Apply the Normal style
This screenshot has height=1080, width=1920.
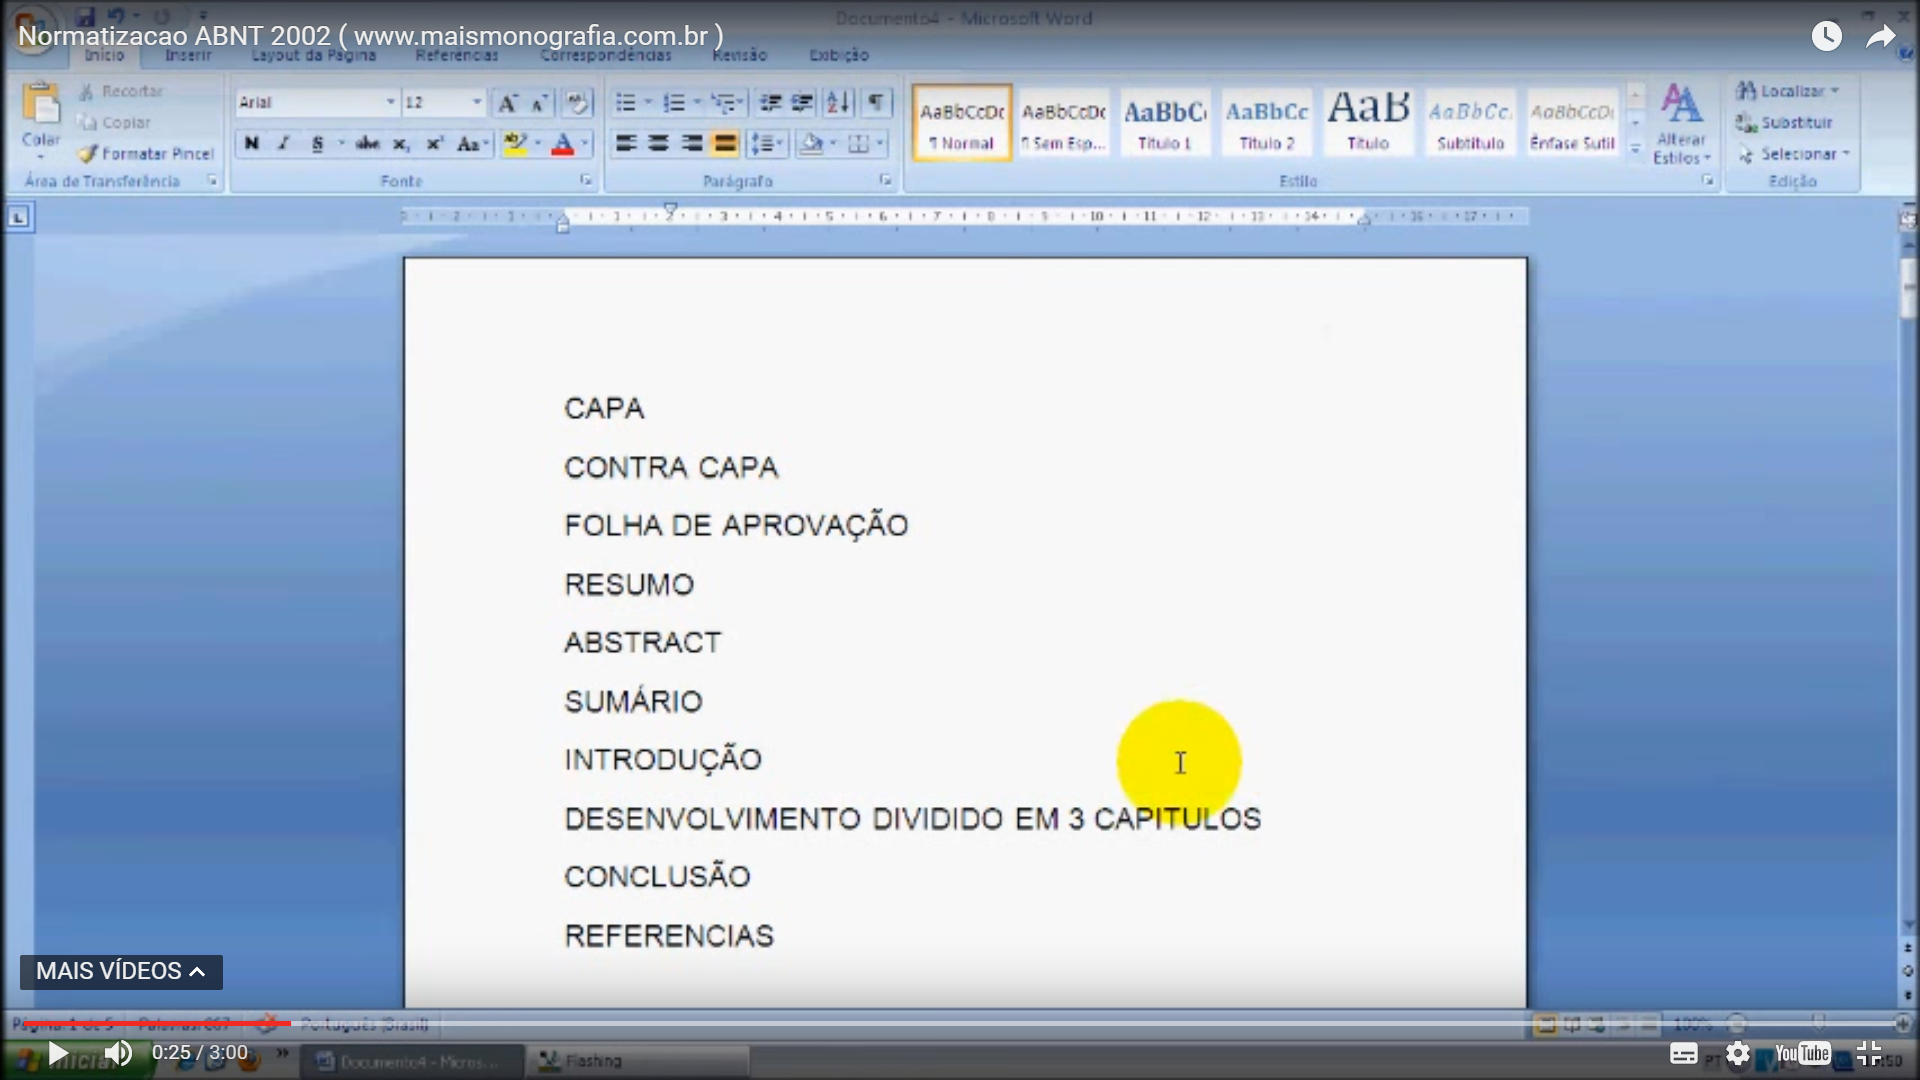pos(962,123)
